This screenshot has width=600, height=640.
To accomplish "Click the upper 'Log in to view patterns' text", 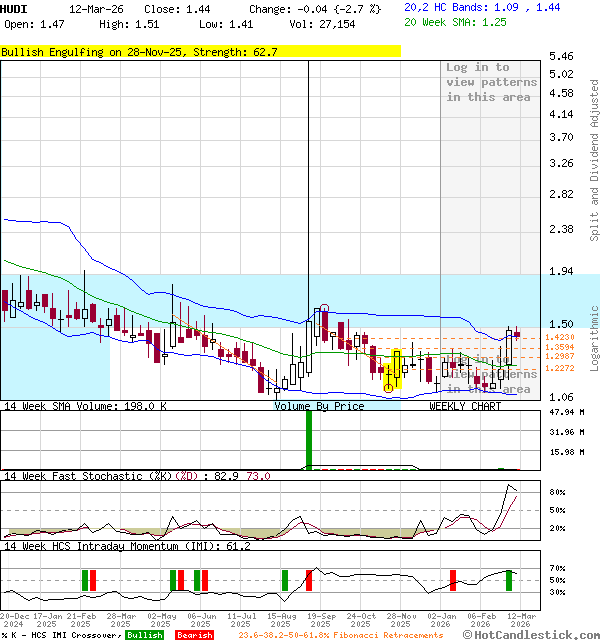I will (491, 82).
